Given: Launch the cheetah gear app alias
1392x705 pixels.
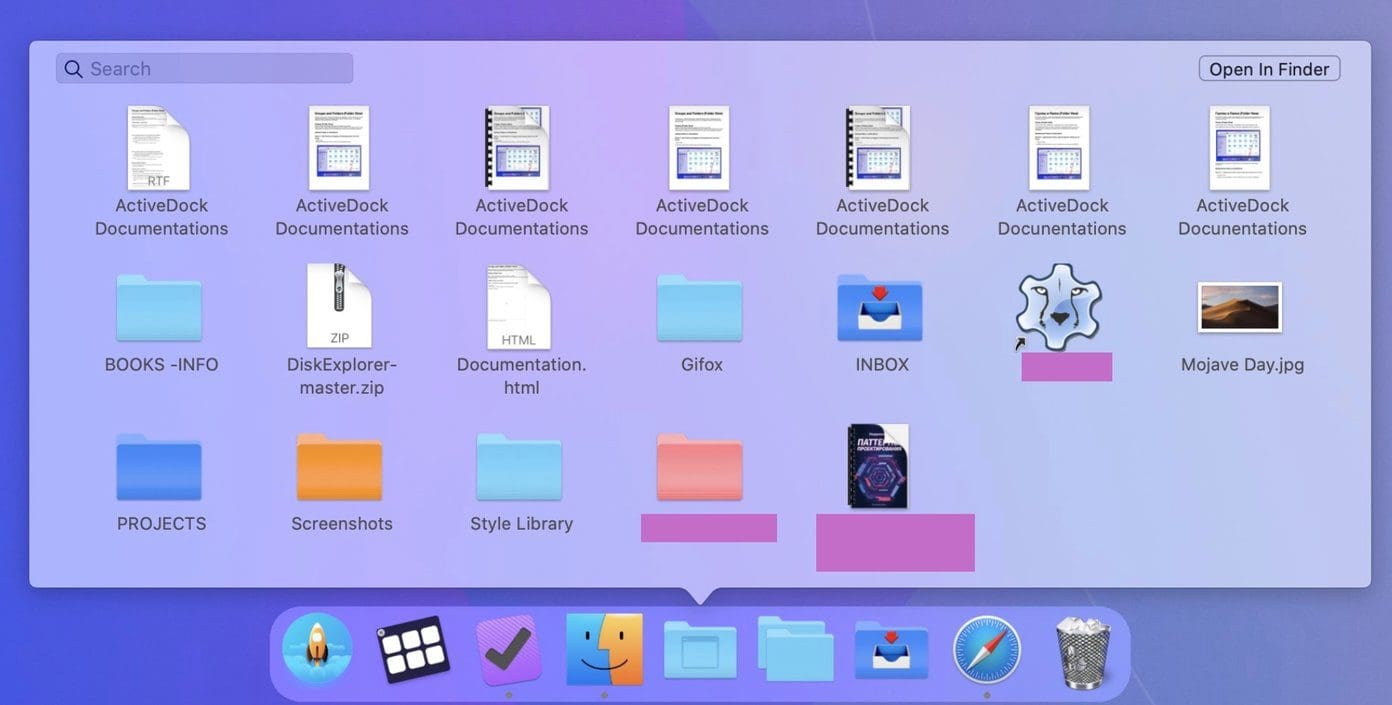Looking at the screenshot, I should click(1059, 307).
